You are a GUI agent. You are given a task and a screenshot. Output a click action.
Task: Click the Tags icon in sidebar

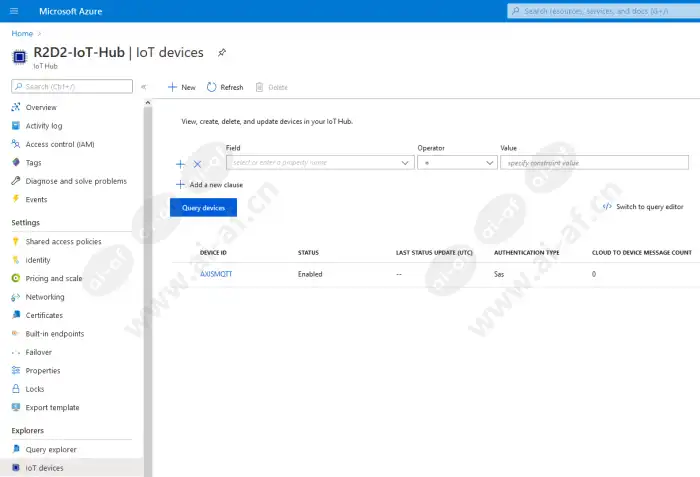16,162
